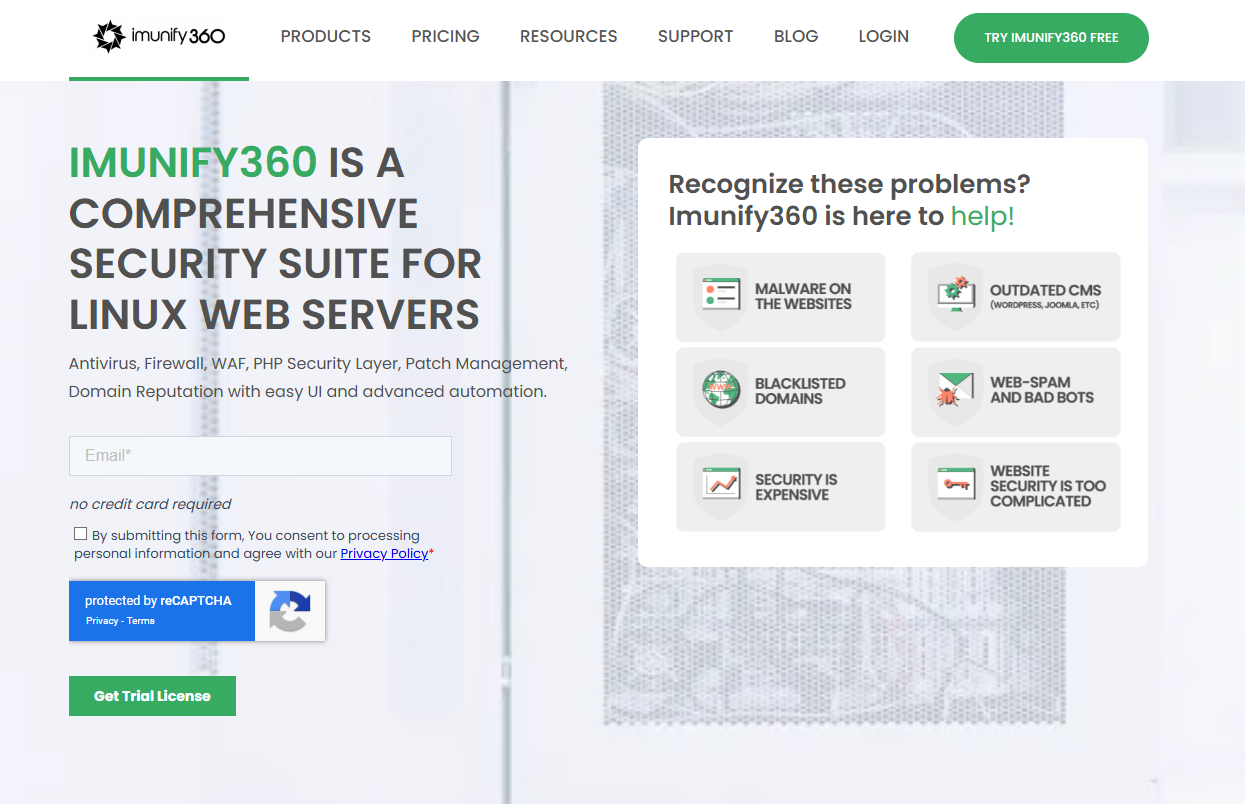The image size is (1245, 804).
Task: Click the 'Antivirus, Firewall, WAF' description text
Action: [x=318, y=377]
